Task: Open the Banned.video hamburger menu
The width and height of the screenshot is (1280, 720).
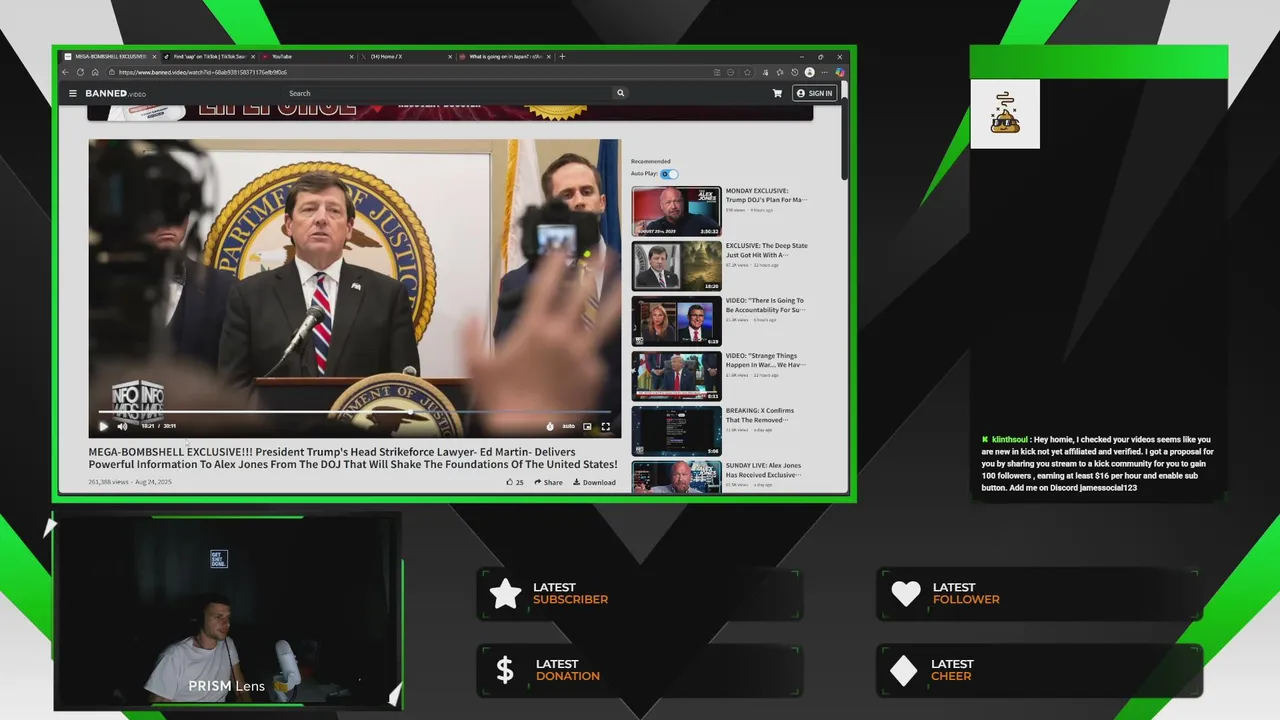Action: point(72,93)
